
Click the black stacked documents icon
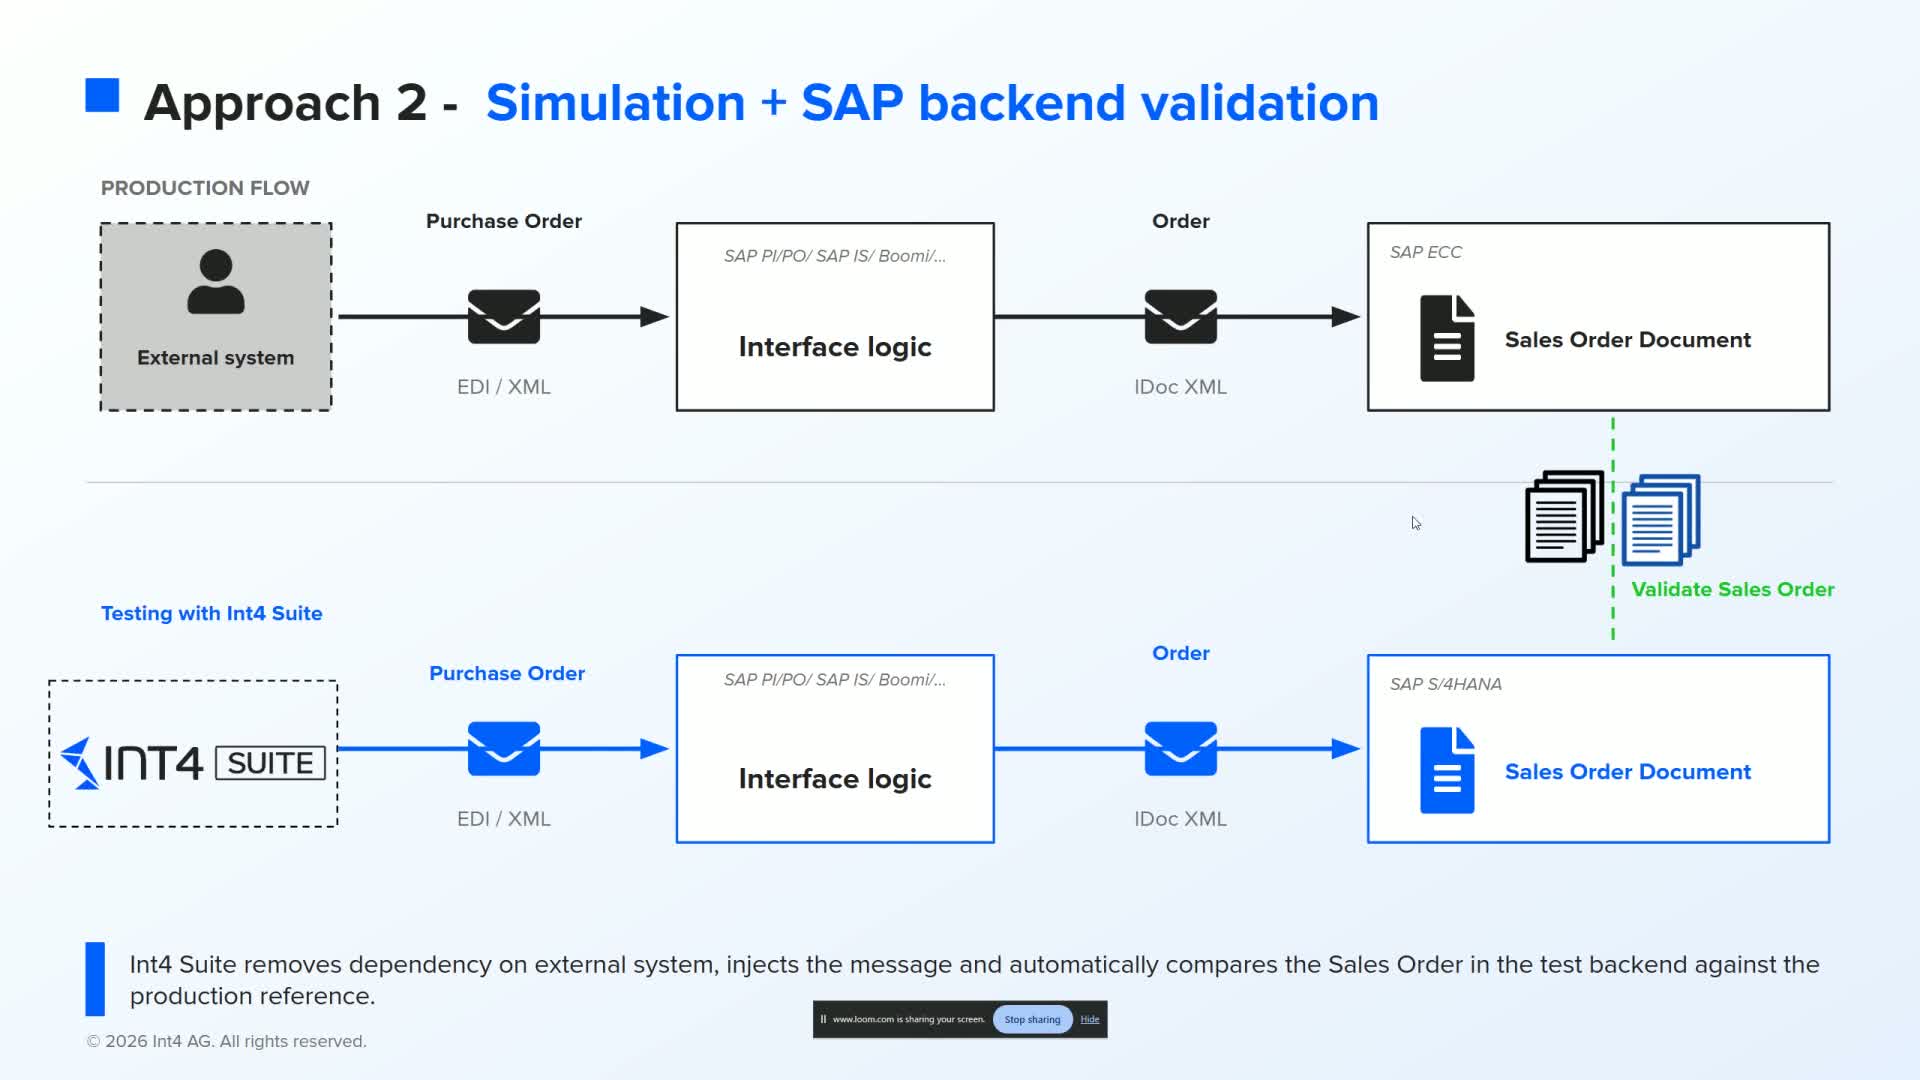pos(1564,516)
